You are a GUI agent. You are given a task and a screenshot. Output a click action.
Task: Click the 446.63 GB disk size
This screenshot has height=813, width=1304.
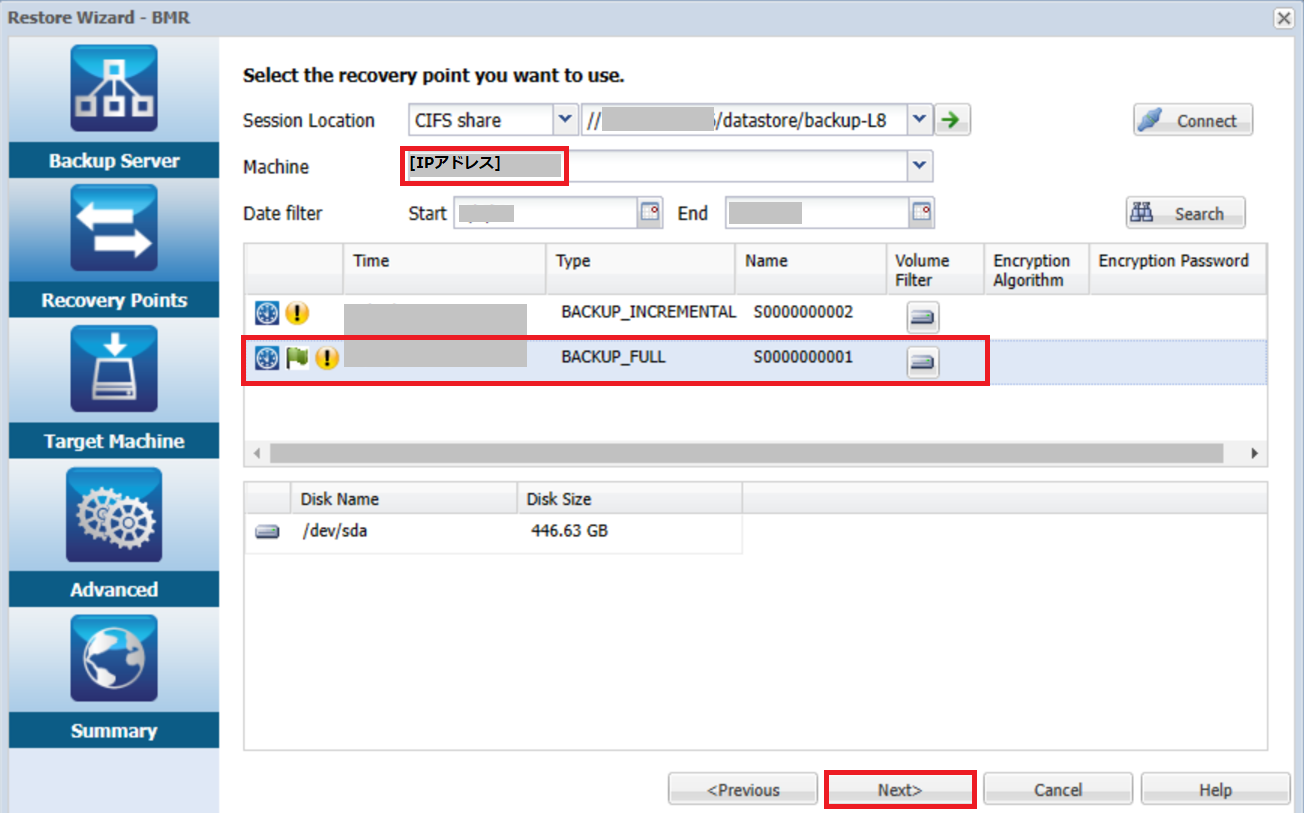[569, 531]
